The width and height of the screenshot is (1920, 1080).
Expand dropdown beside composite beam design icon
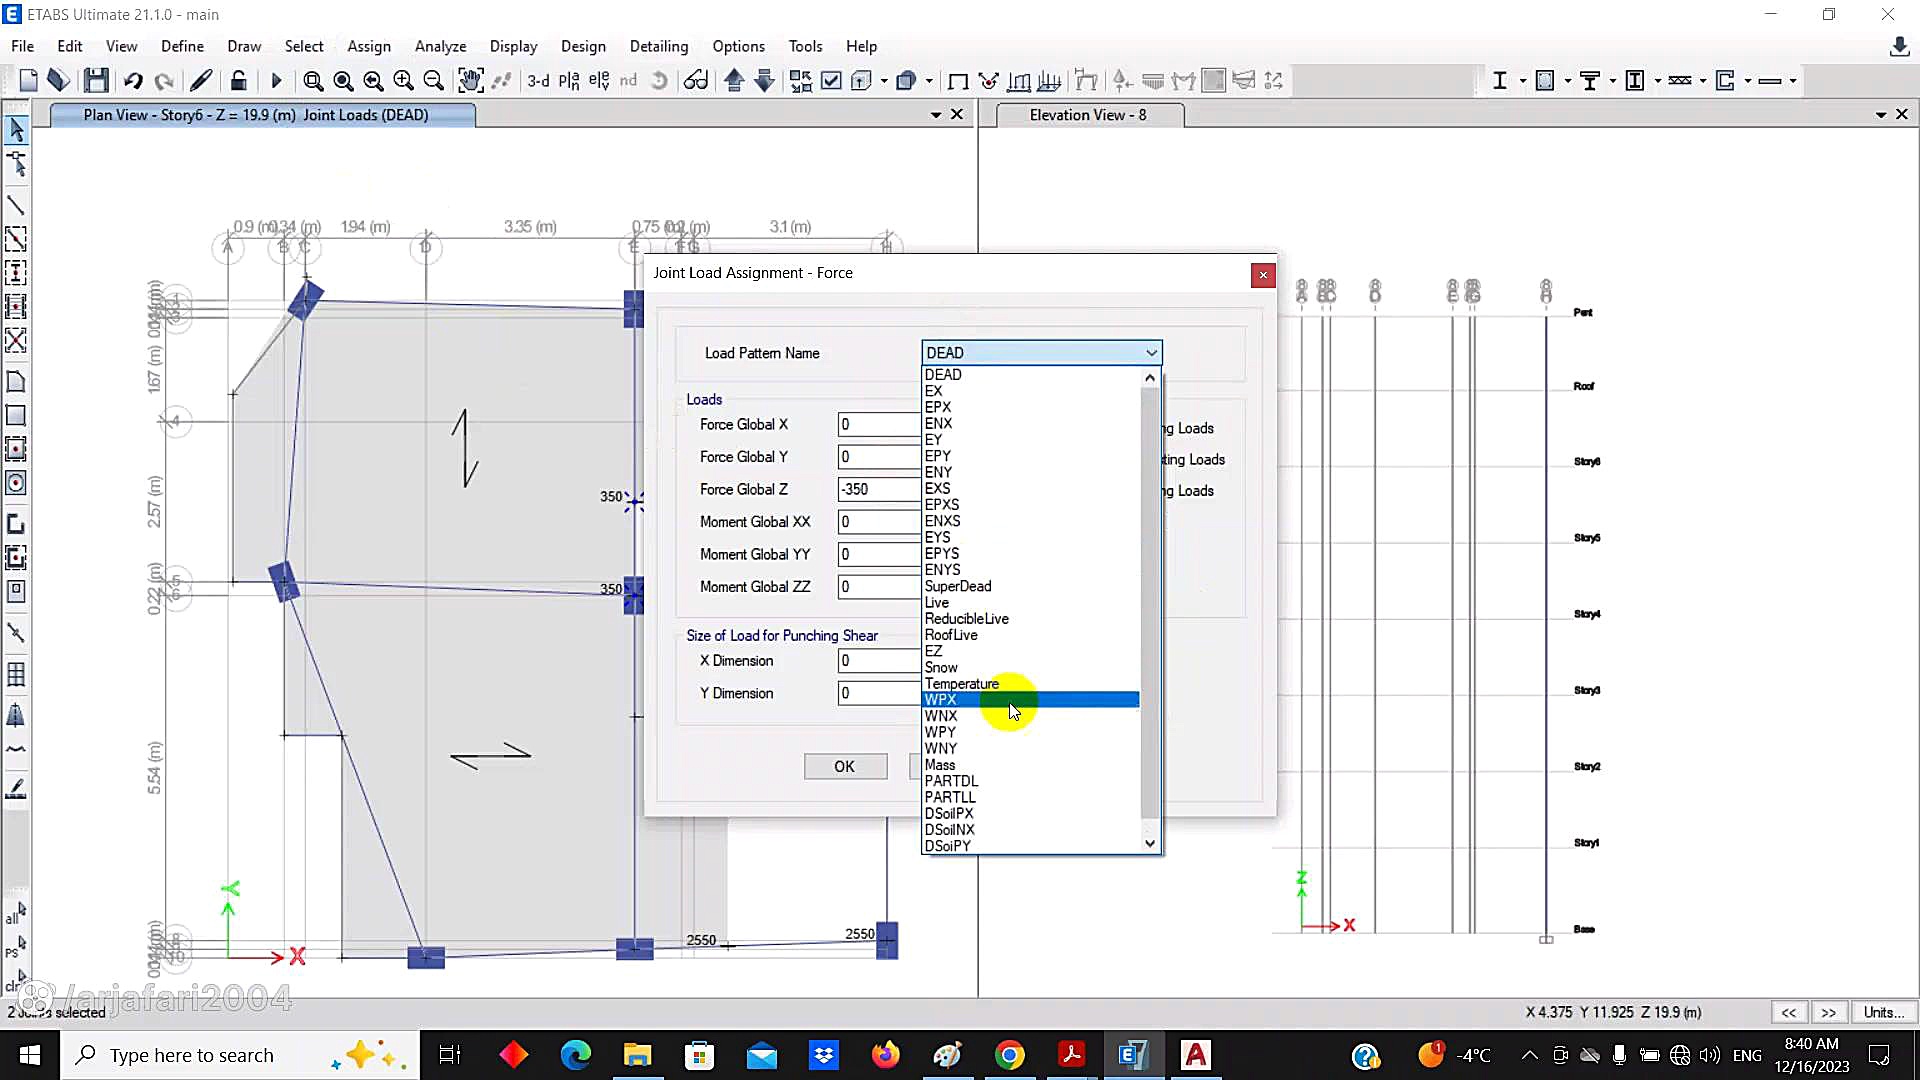[x=1612, y=81]
